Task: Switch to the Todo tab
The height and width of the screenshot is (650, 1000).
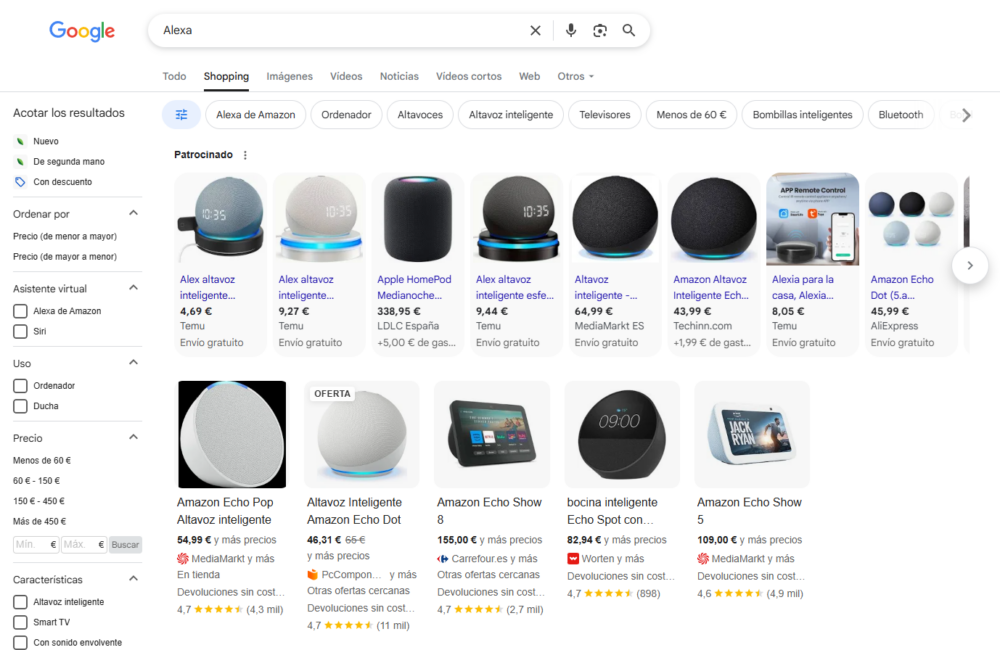Action: (174, 77)
